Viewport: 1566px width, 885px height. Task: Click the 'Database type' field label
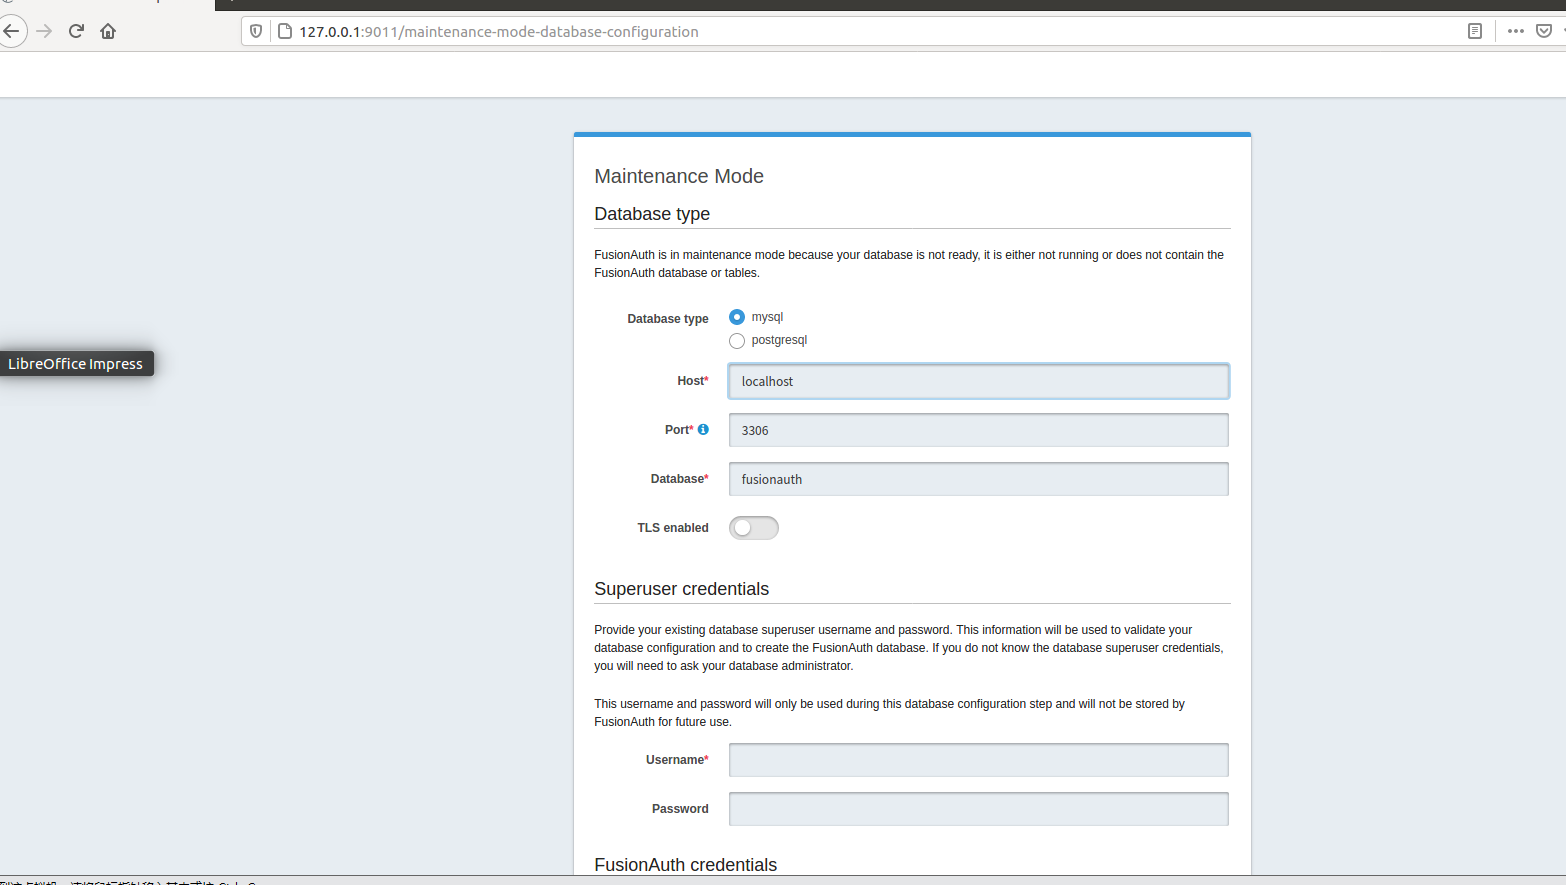tap(668, 319)
